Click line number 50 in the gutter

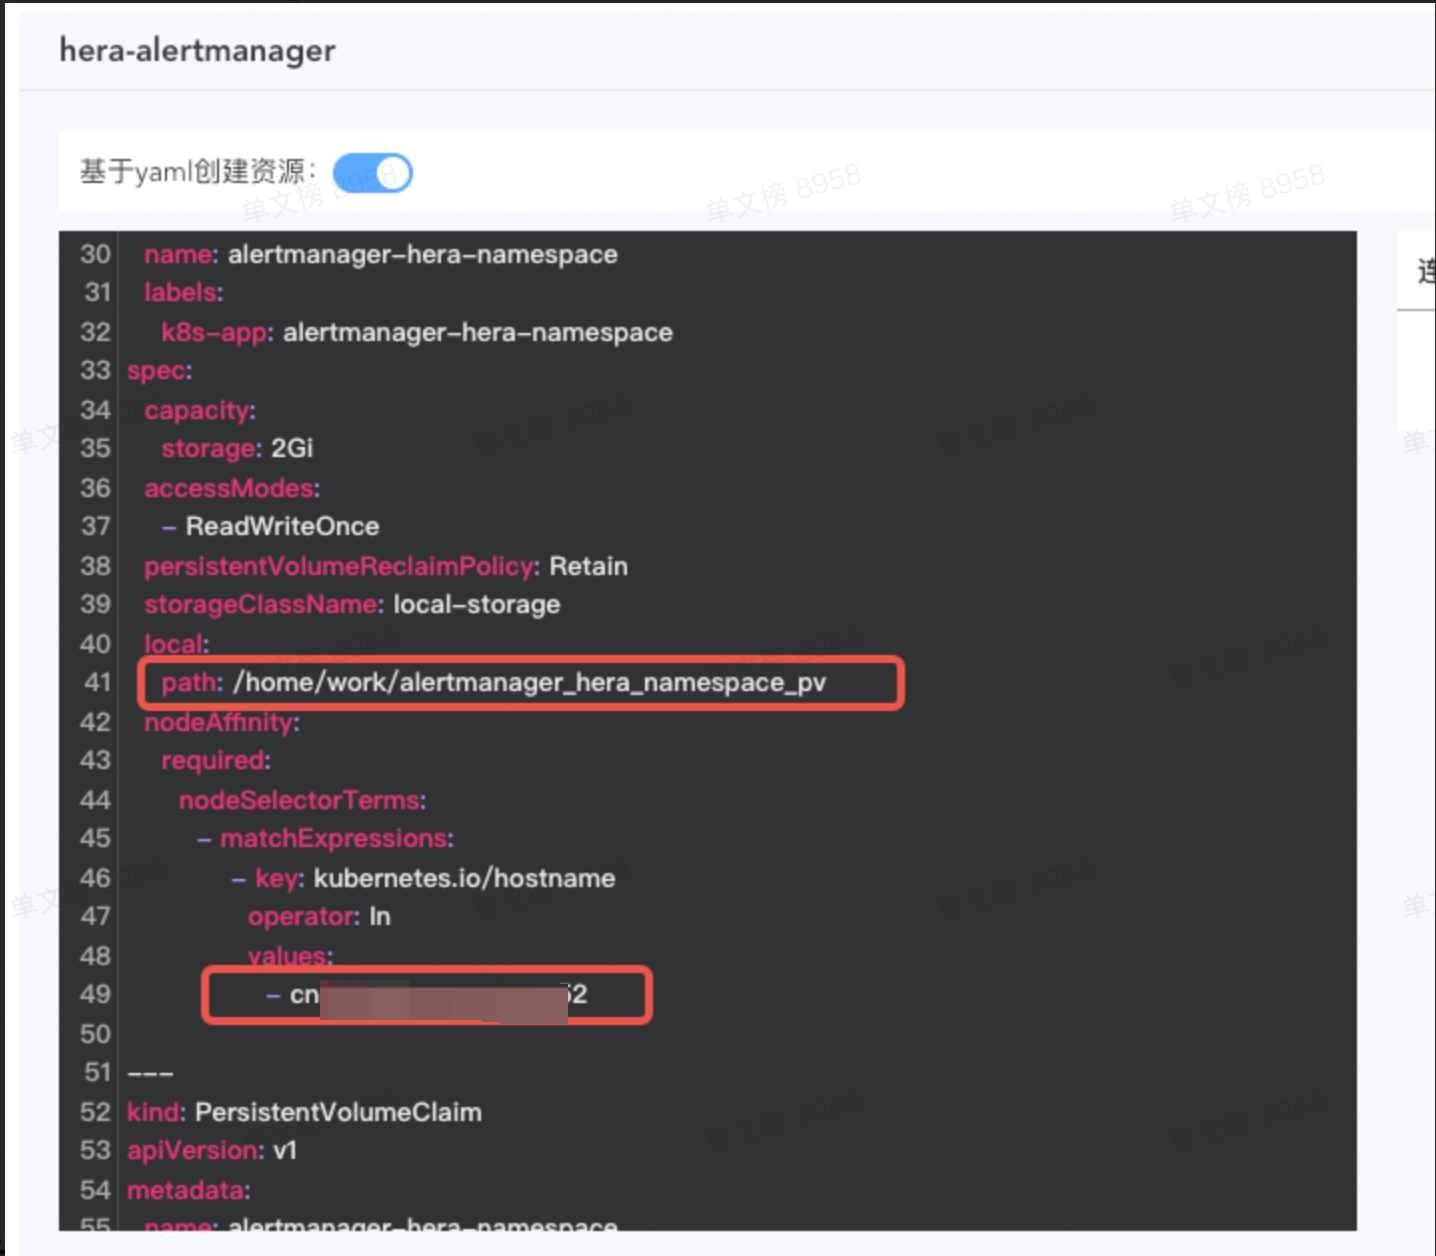[x=95, y=1034]
